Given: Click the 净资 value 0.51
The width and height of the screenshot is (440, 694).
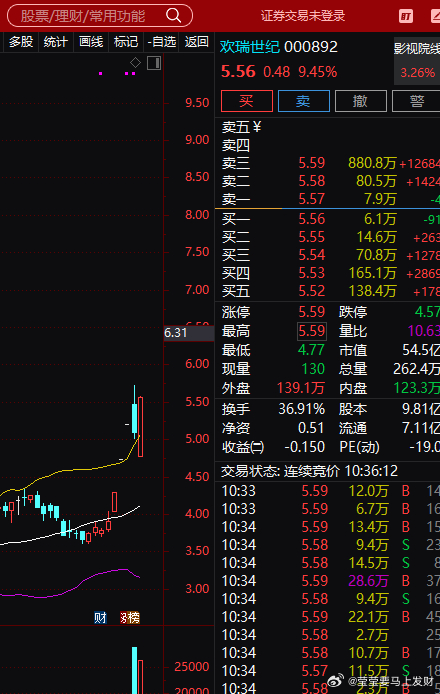Looking at the screenshot, I should (311, 428).
